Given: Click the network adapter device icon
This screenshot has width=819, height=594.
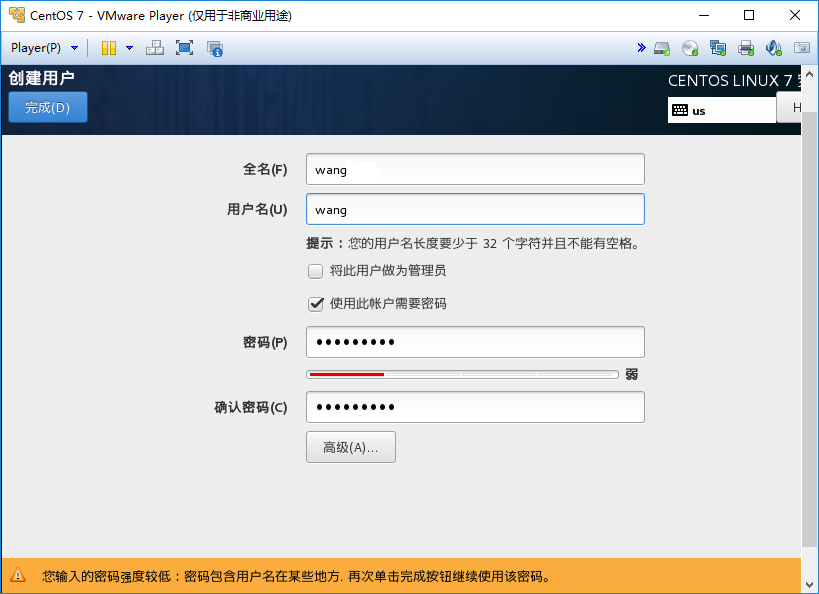Looking at the screenshot, I should (x=718, y=49).
